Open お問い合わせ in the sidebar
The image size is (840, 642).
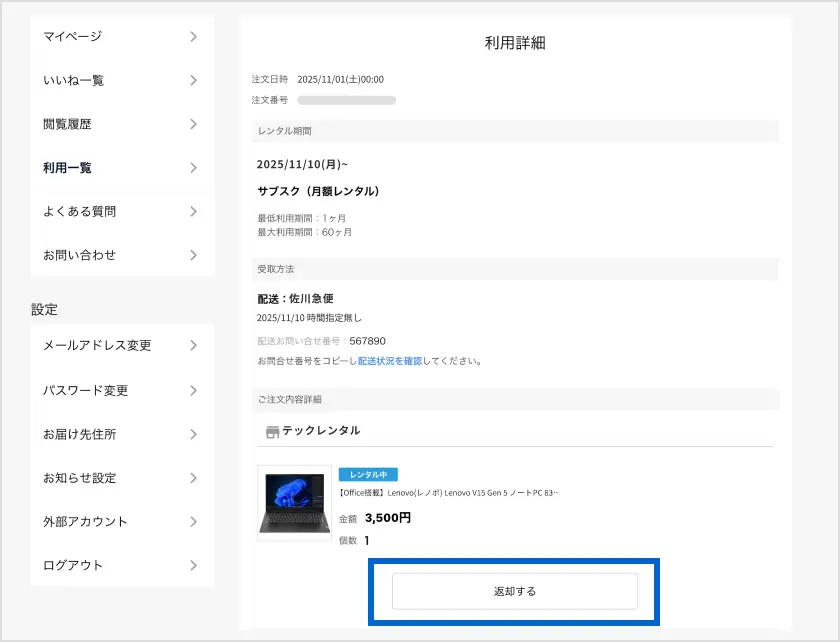click(x=122, y=255)
